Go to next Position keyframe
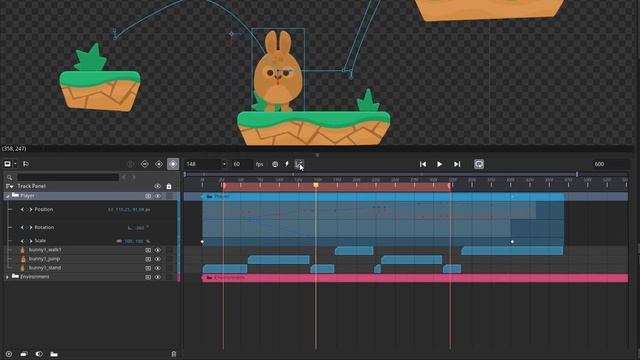This screenshot has height=360, width=640. coord(31,209)
